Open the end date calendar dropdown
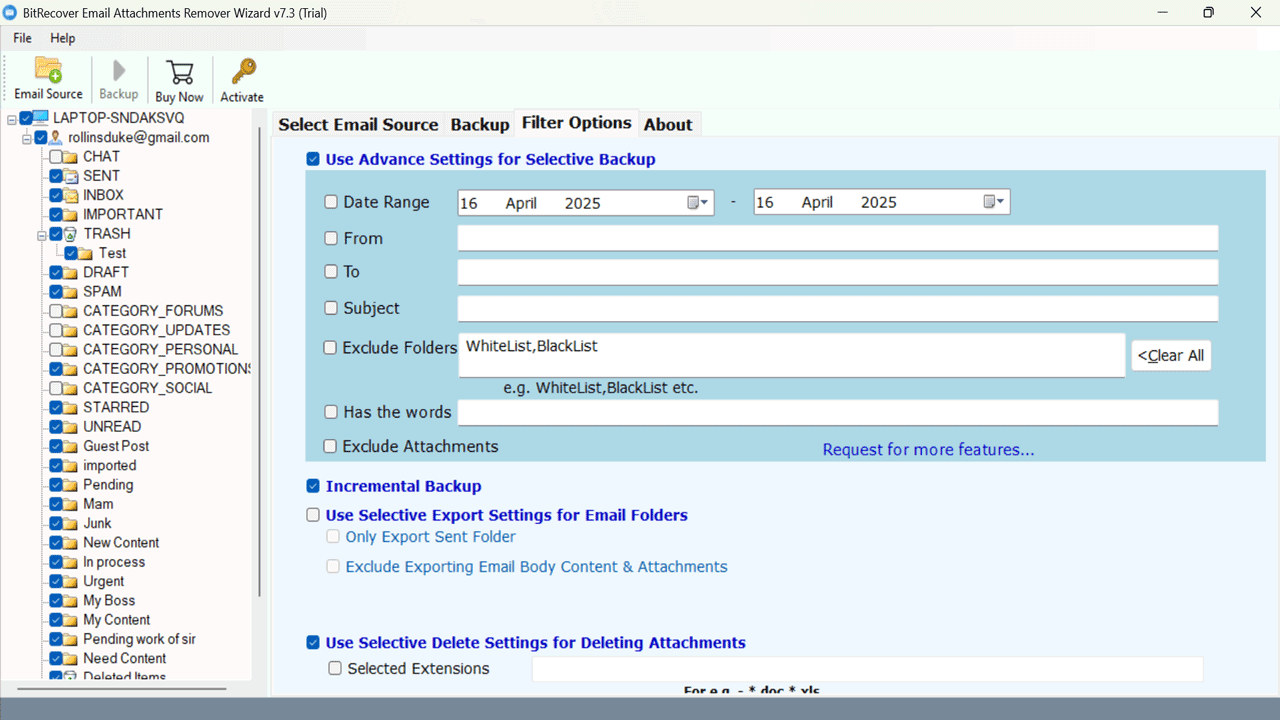Screen dimensions: 1280x720 click(993, 202)
